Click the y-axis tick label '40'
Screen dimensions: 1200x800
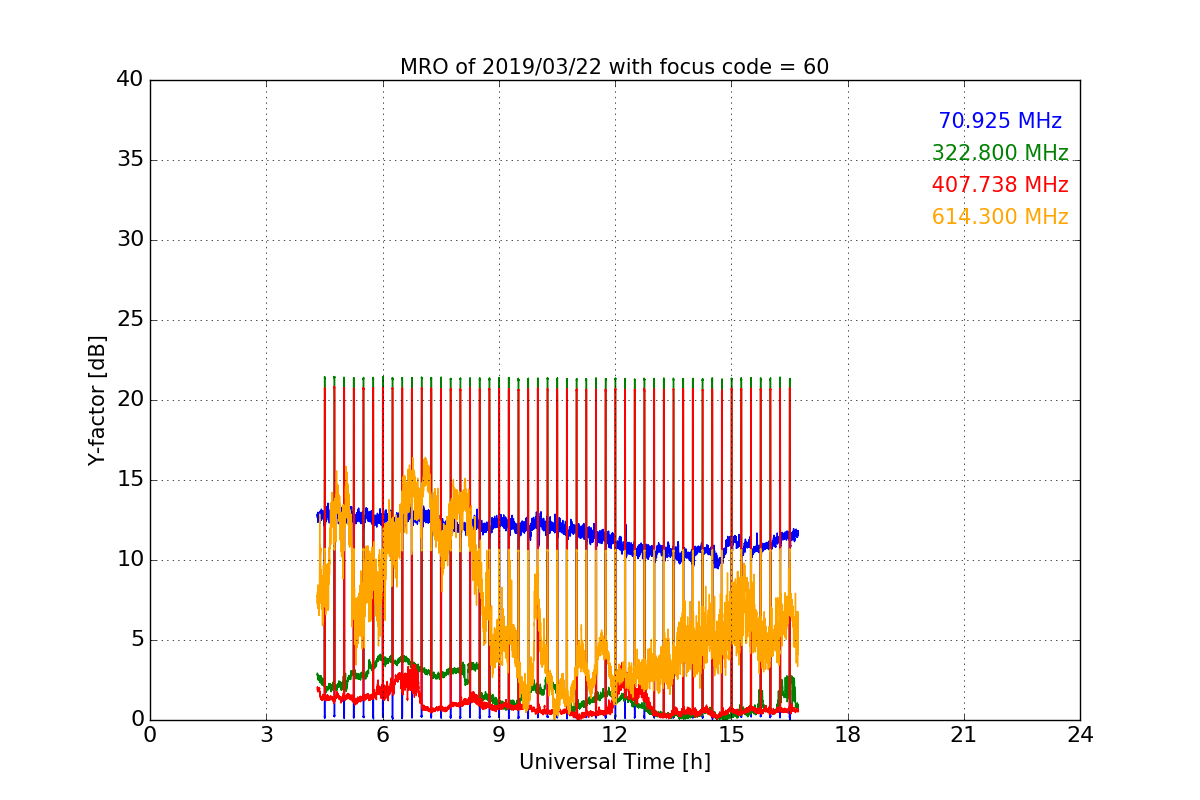click(x=129, y=80)
